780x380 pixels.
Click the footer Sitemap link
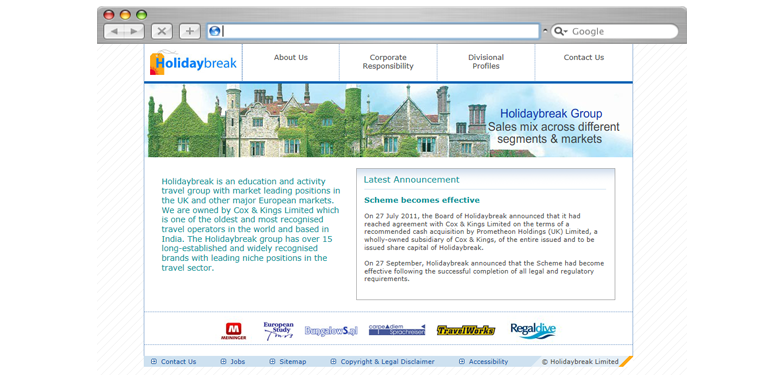[292, 362]
